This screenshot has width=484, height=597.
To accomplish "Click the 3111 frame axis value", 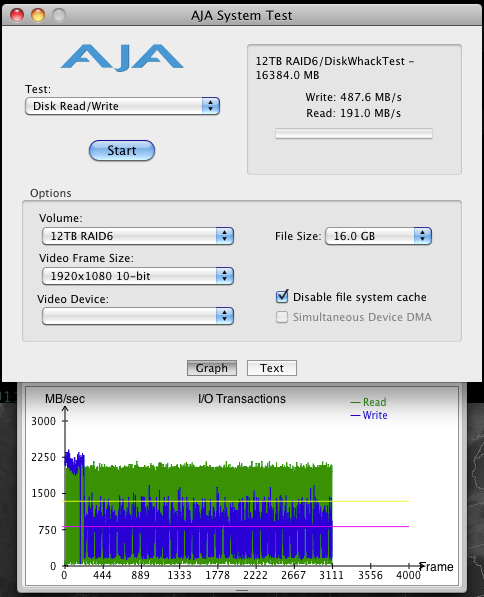I will (331, 575).
